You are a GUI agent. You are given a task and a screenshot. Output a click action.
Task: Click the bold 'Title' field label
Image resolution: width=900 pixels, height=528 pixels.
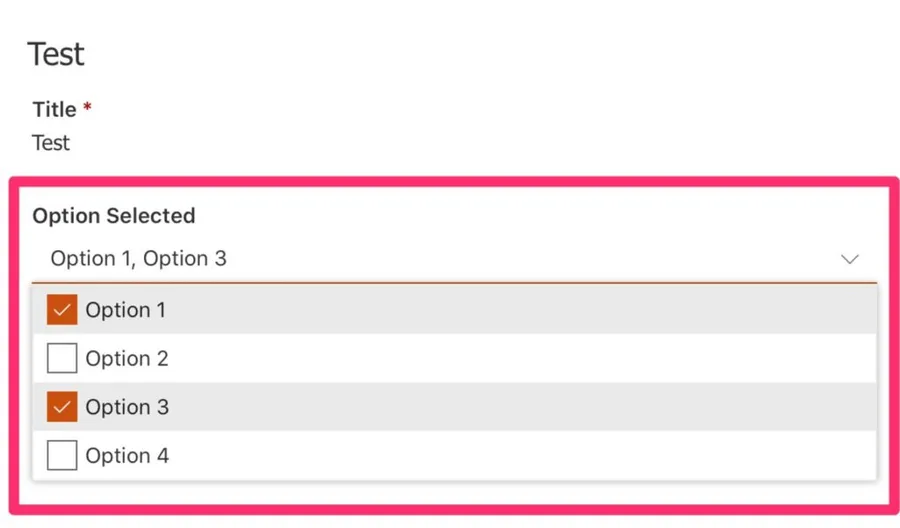[x=54, y=109]
